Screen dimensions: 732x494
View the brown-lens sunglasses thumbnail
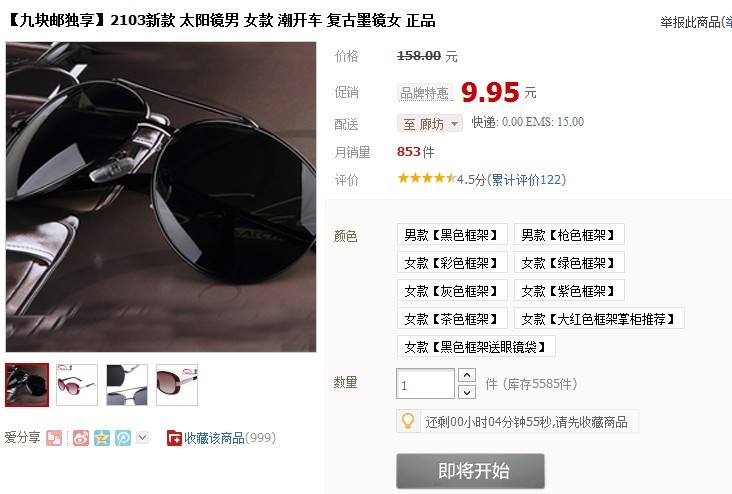(x=177, y=385)
